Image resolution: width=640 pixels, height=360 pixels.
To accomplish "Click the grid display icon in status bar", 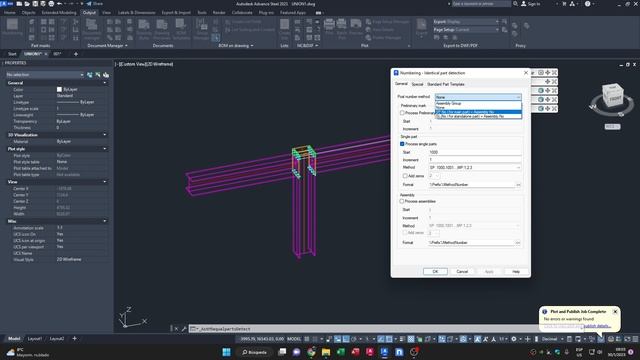I will [307, 339].
